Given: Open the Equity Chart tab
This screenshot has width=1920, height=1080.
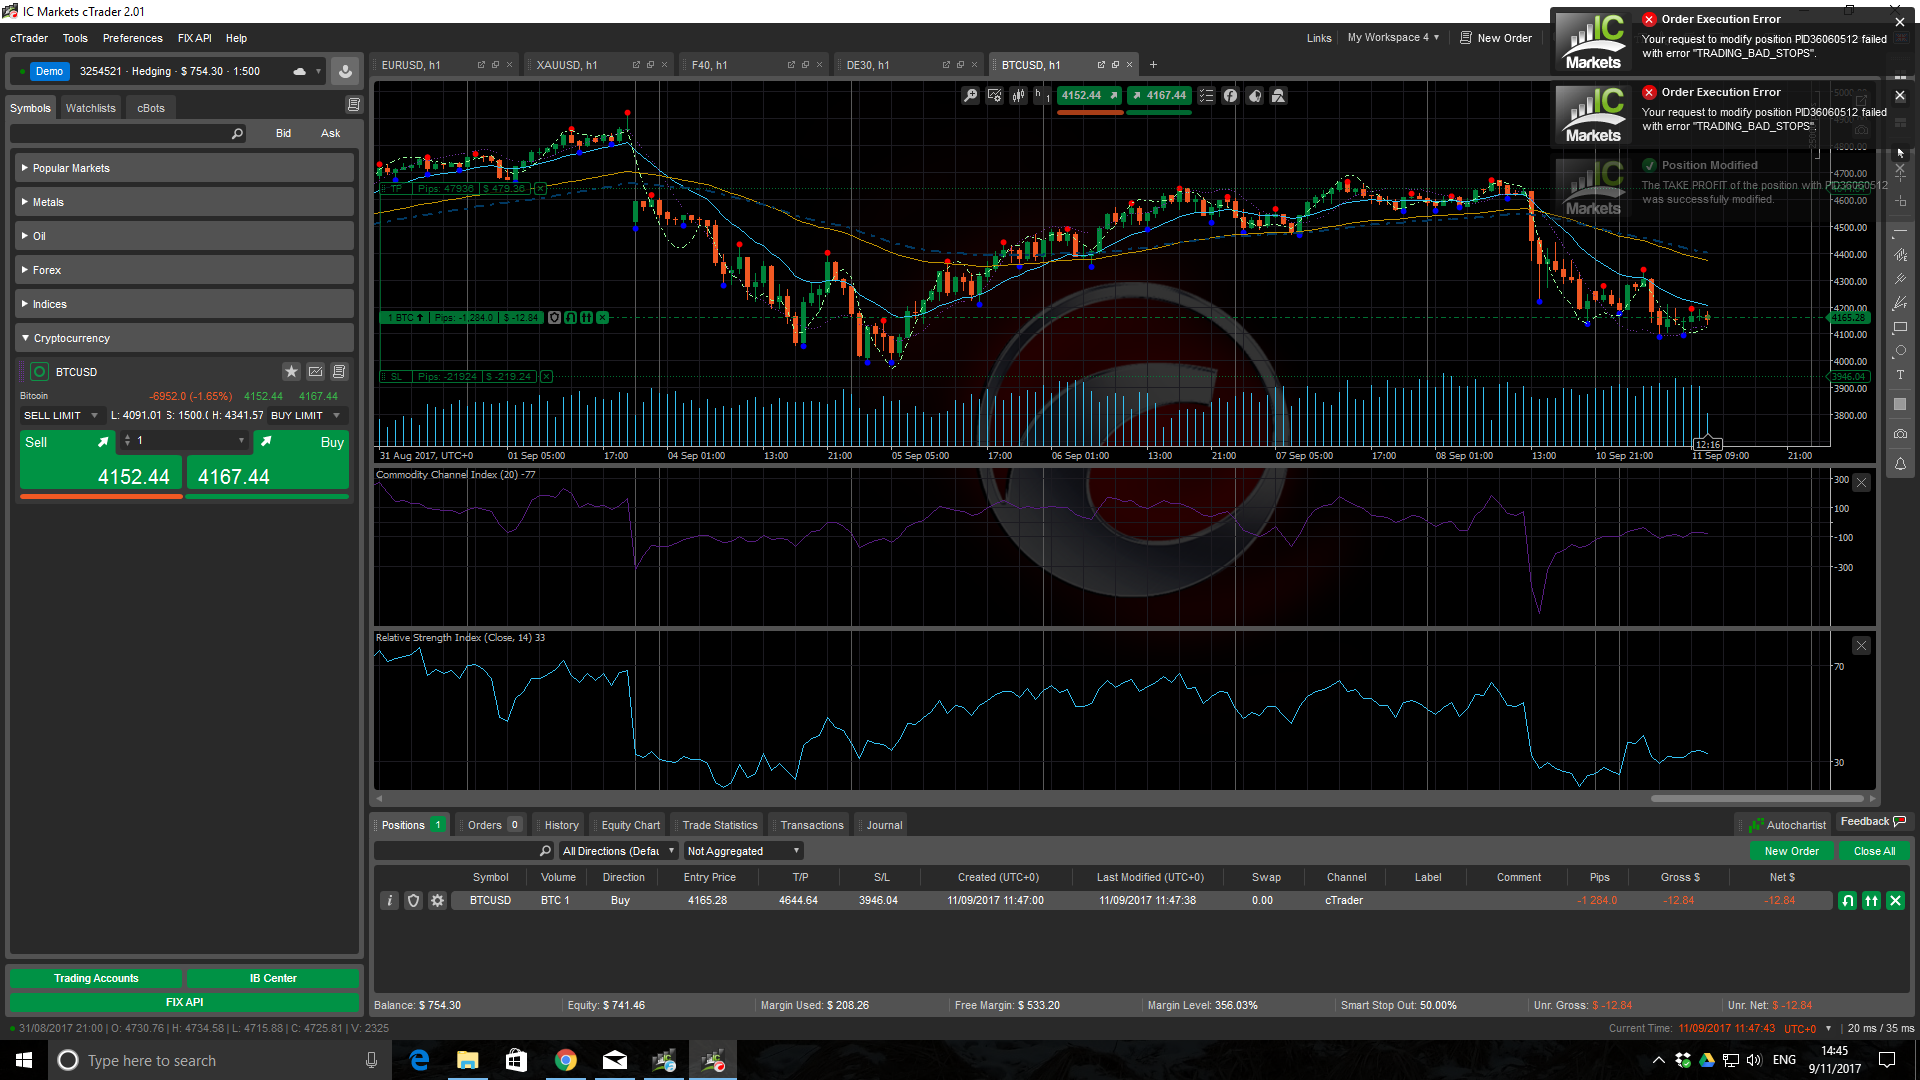Looking at the screenshot, I should point(630,825).
